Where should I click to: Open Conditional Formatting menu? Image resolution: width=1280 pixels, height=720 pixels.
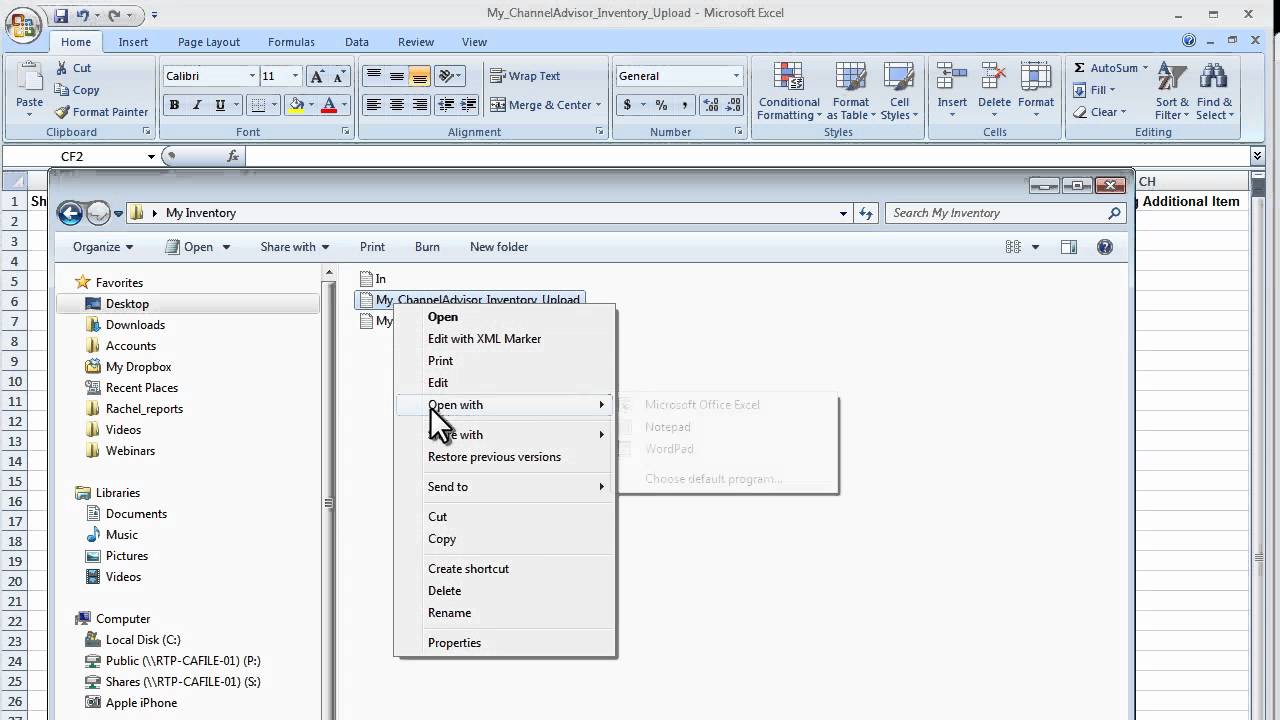pos(789,91)
